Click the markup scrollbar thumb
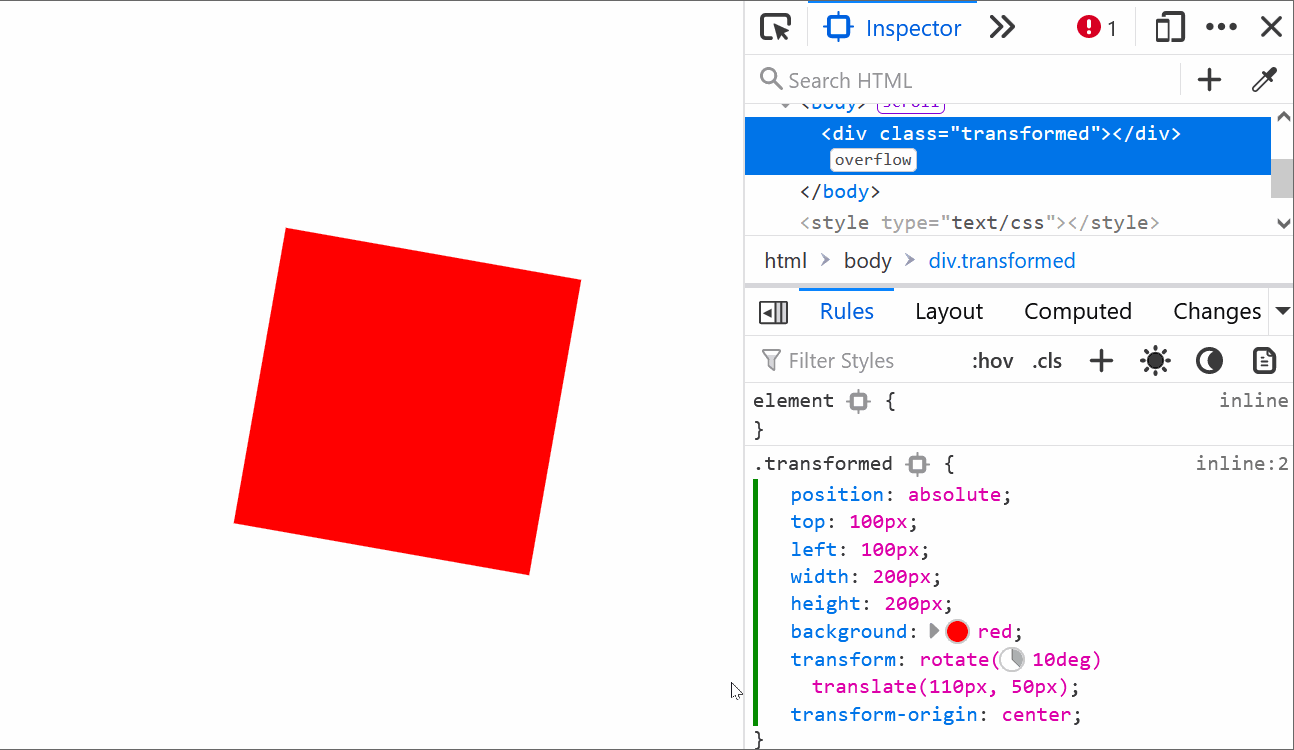Screen dimensions: 1294x750 click(x=1282, y=177)
